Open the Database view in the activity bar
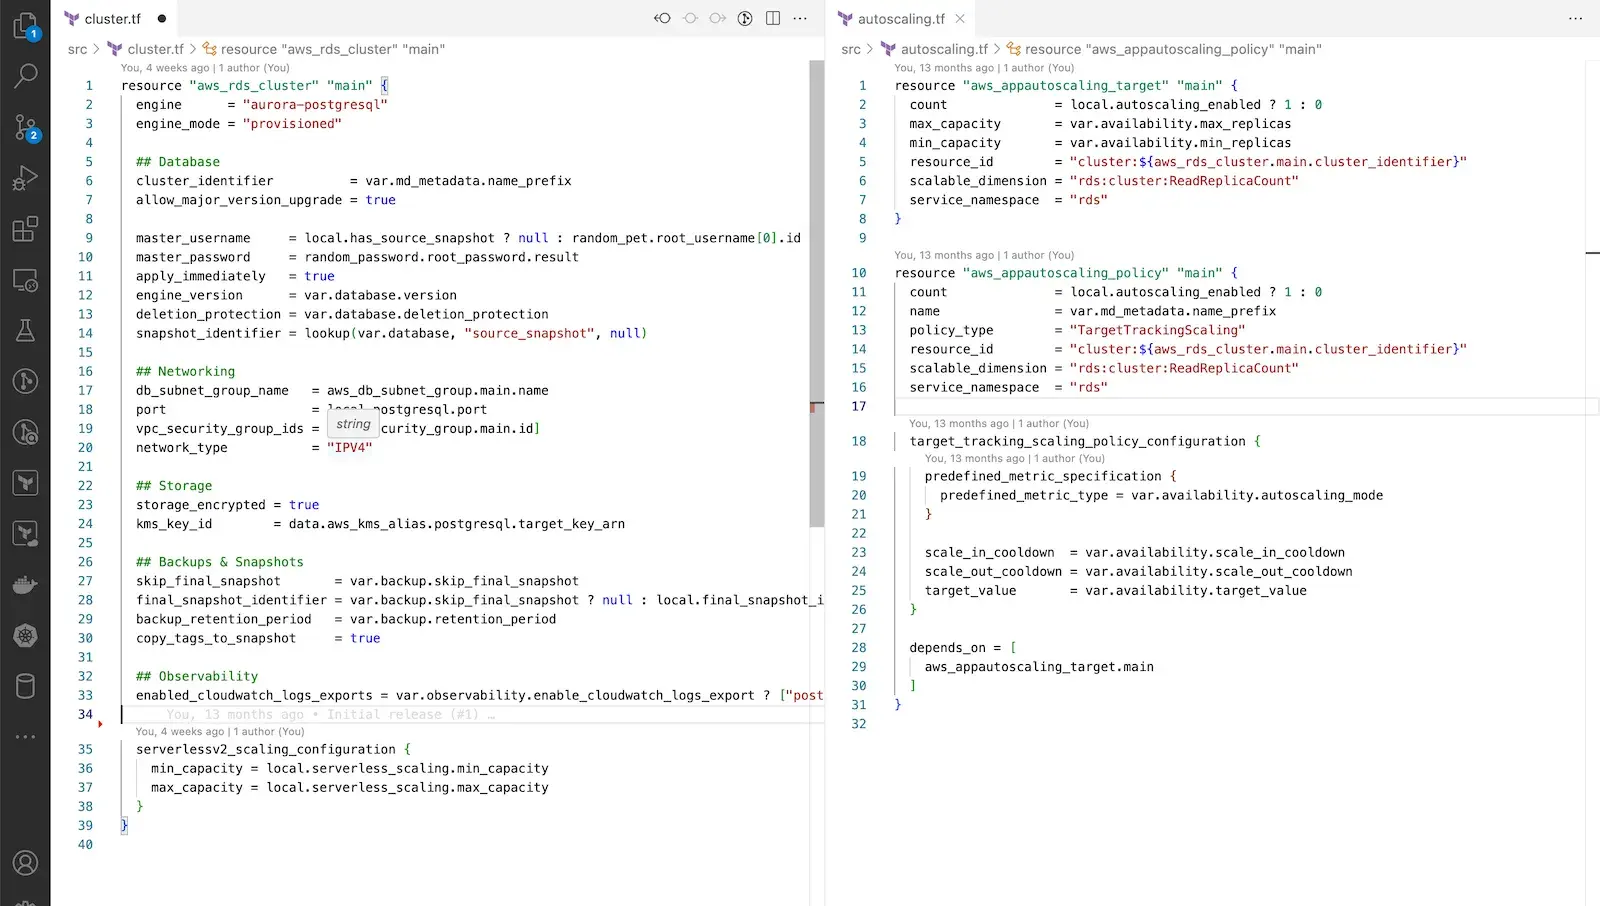Screen dimensions: 1600x906 coord(25,686)
